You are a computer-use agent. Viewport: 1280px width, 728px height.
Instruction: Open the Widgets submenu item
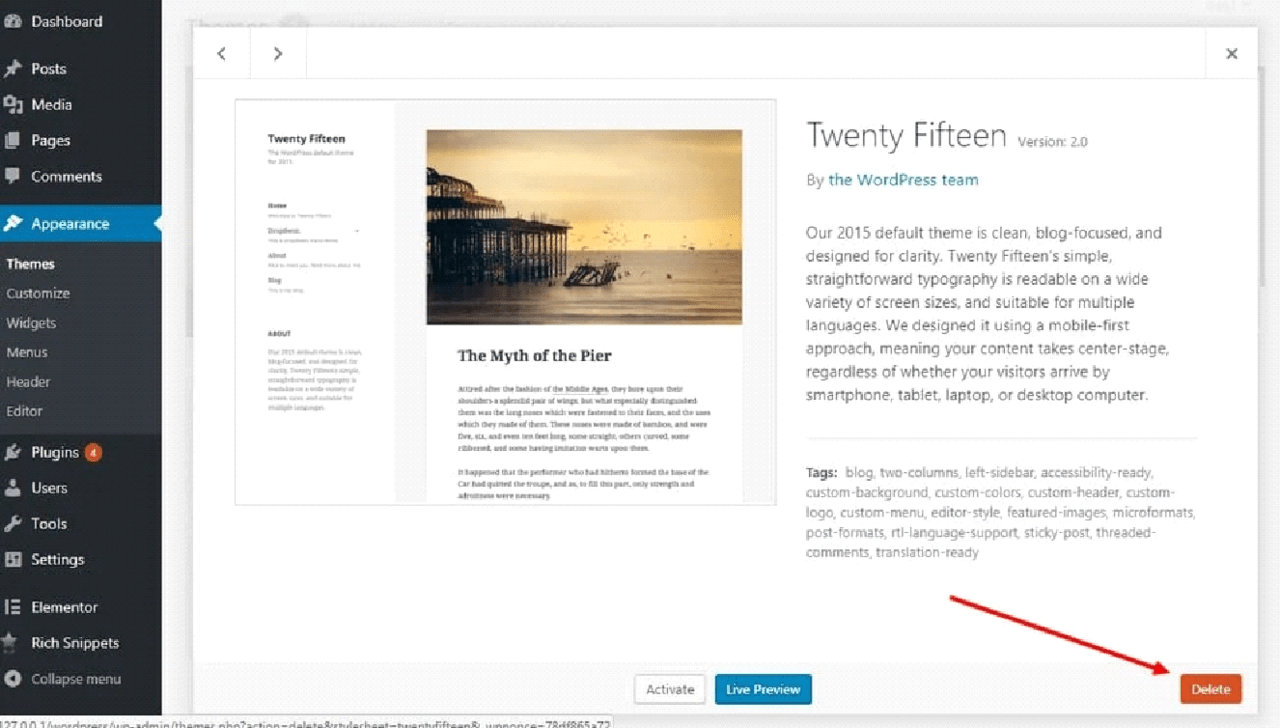coord(31,323)
